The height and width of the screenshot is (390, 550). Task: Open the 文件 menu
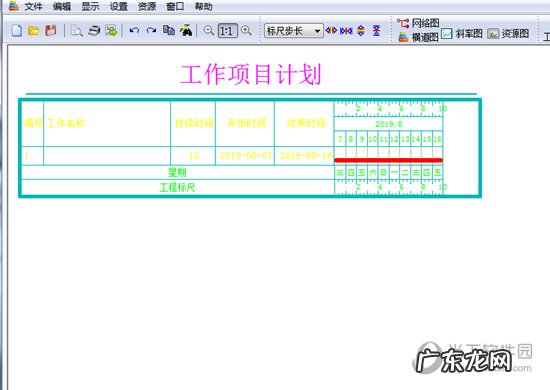[33, 6]
